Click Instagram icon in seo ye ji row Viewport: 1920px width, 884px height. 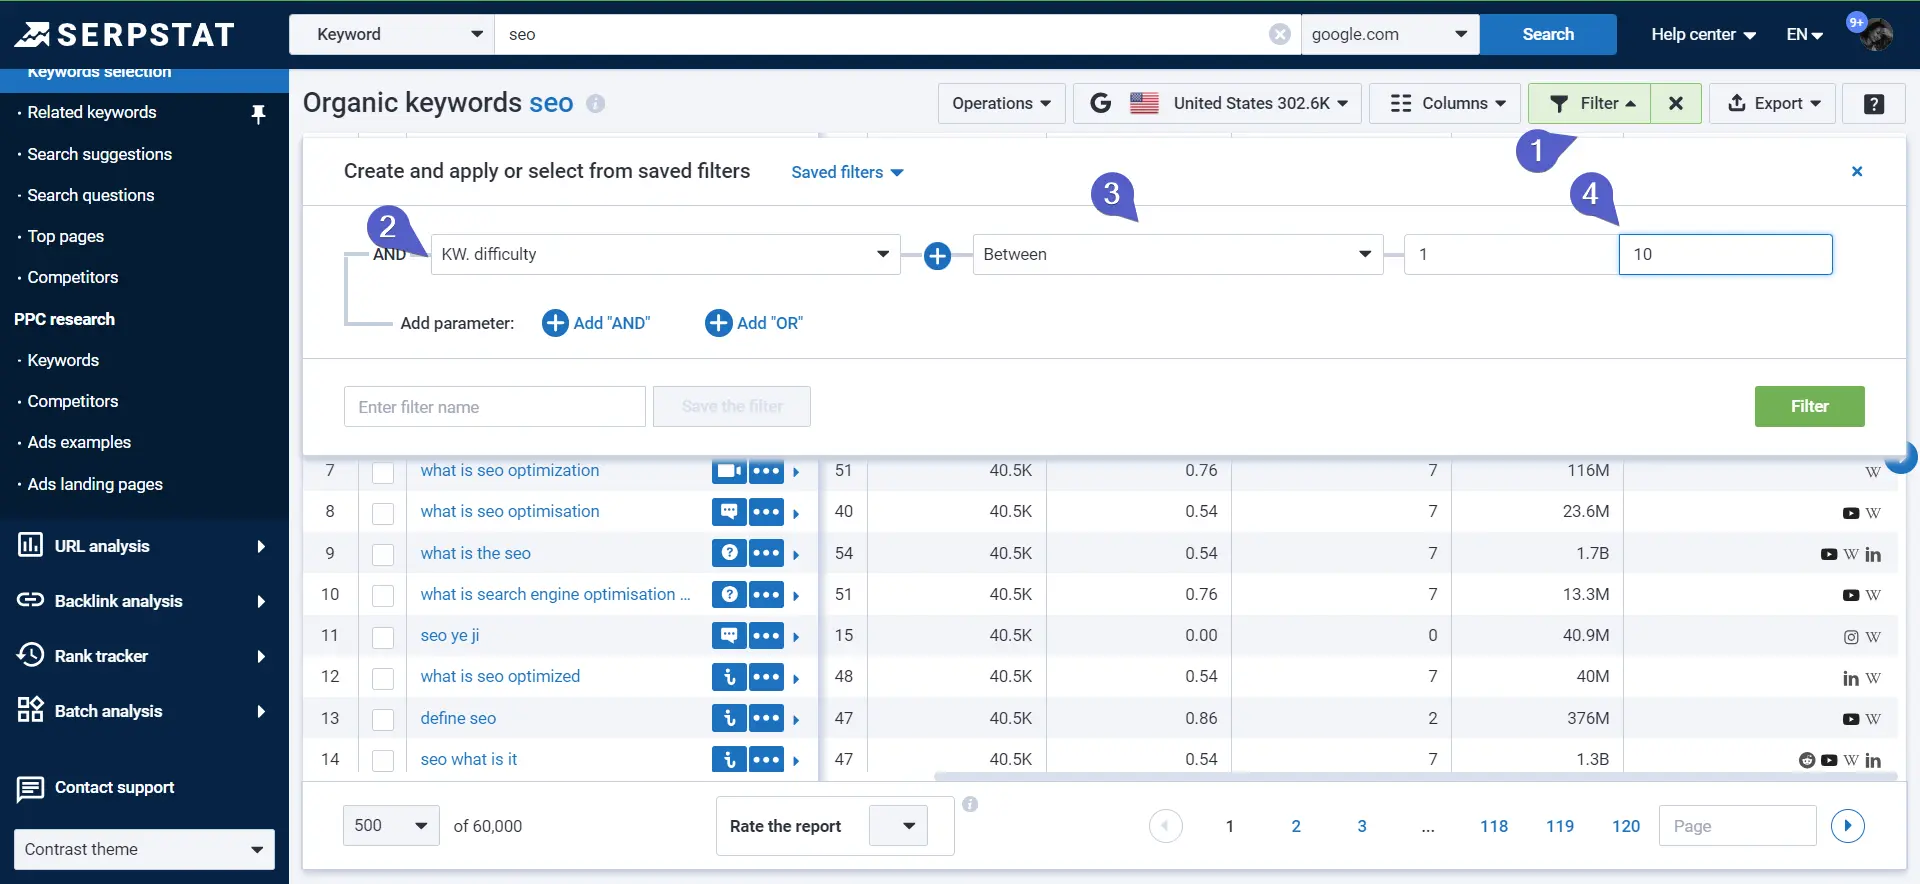[x=1851, y=637]
